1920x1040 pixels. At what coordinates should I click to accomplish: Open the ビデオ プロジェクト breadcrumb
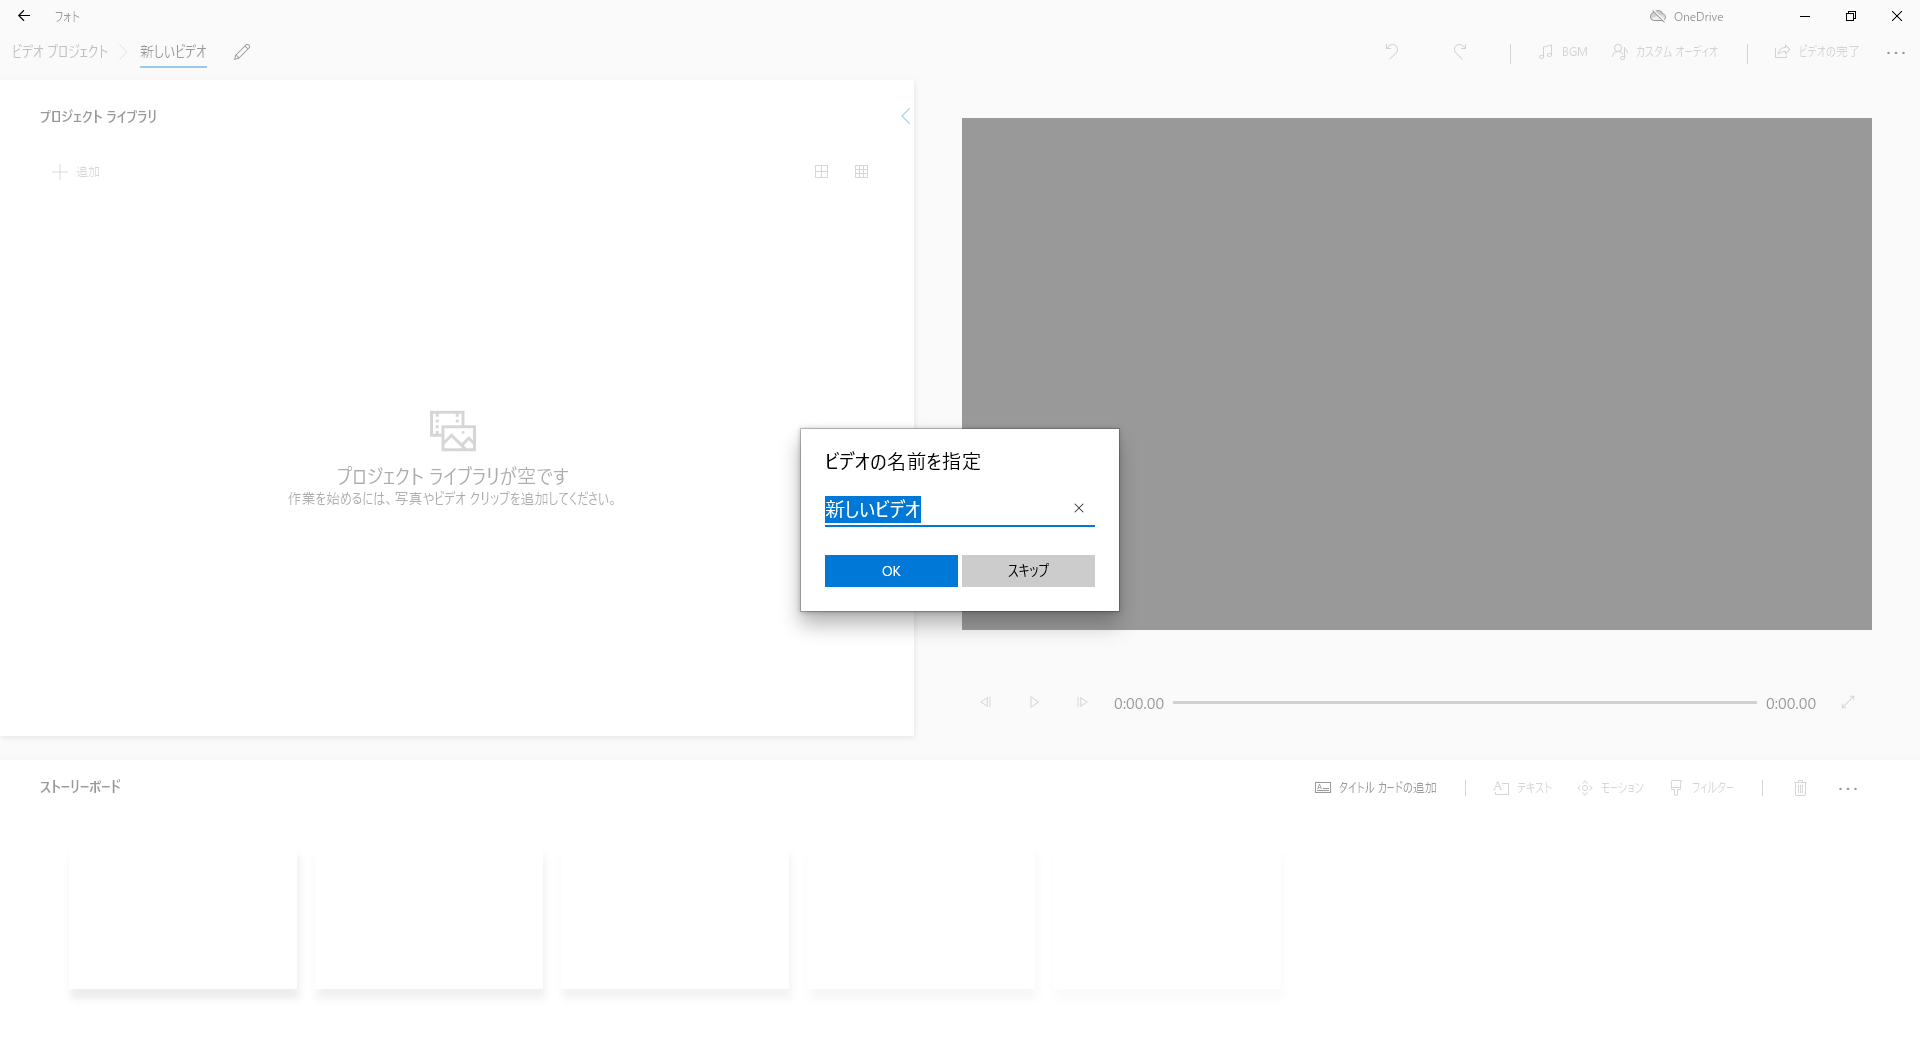point(60,51)
